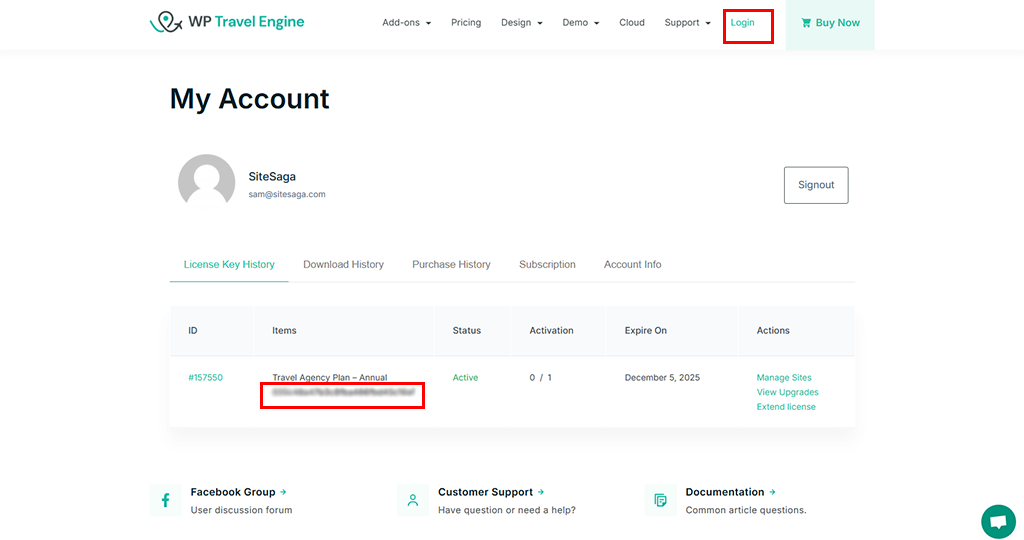Click the Items column header
Viewport: 1024px width, 540px height.
point(284,330)
